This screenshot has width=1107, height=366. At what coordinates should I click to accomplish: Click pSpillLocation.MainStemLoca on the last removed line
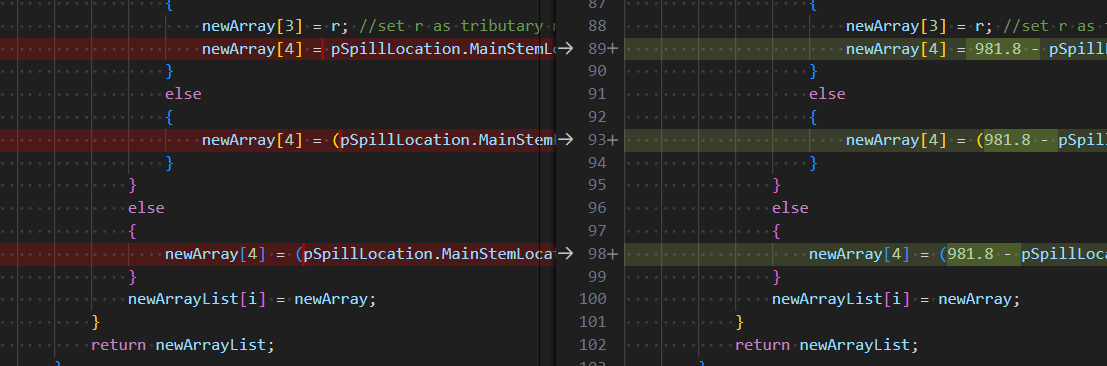pyautogui.click(x=429, y=254)
